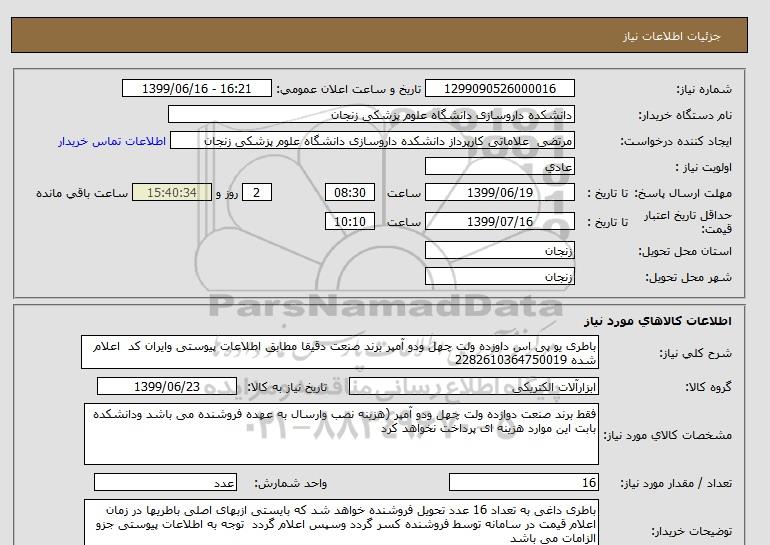Image resolution: width=770 pixels, height=545 pixels.
Task: Click buyer organization name field دانشکده داروسازی
Action: click(371, 114)
